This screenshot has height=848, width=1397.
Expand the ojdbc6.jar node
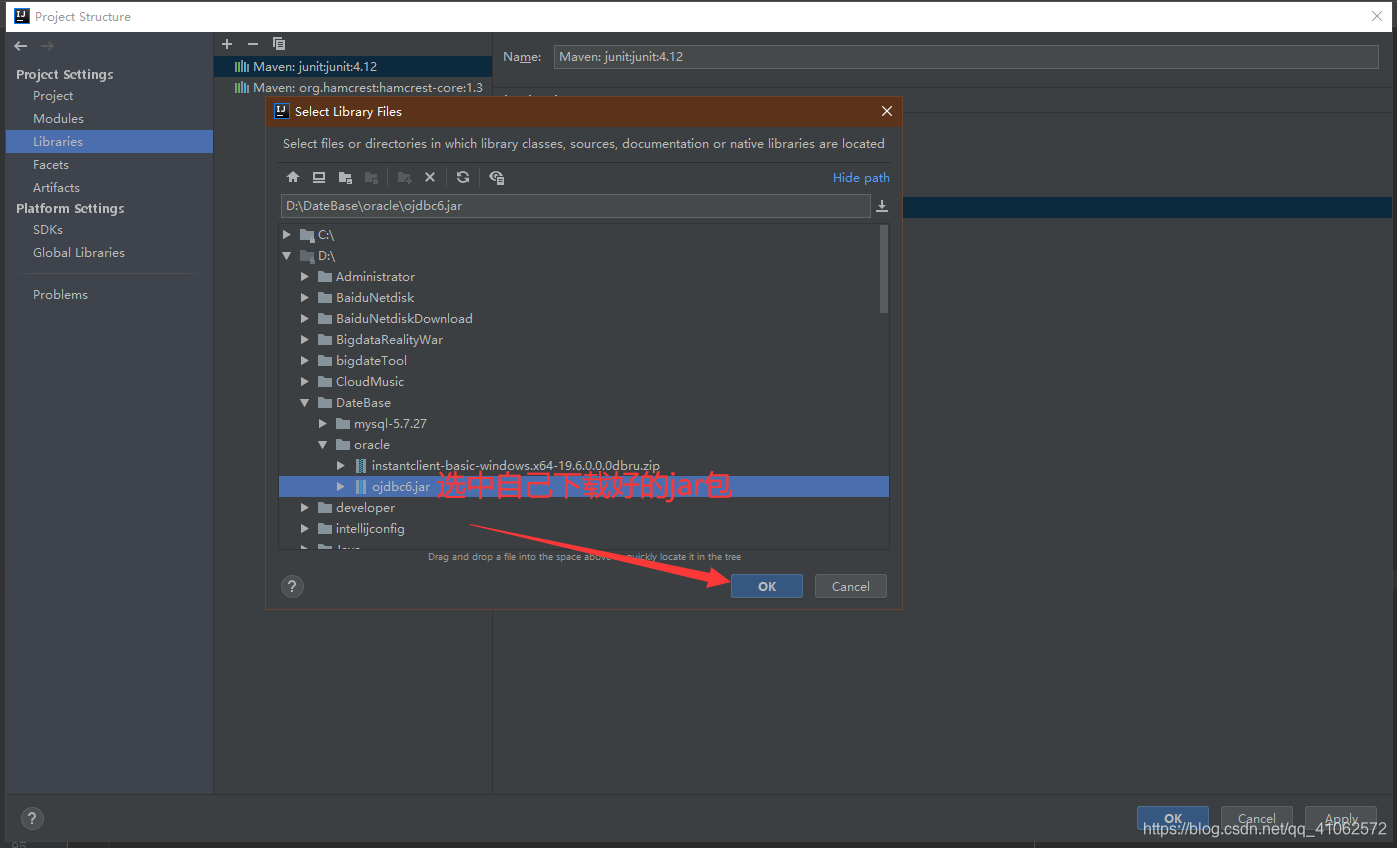[x=341, y=487]
